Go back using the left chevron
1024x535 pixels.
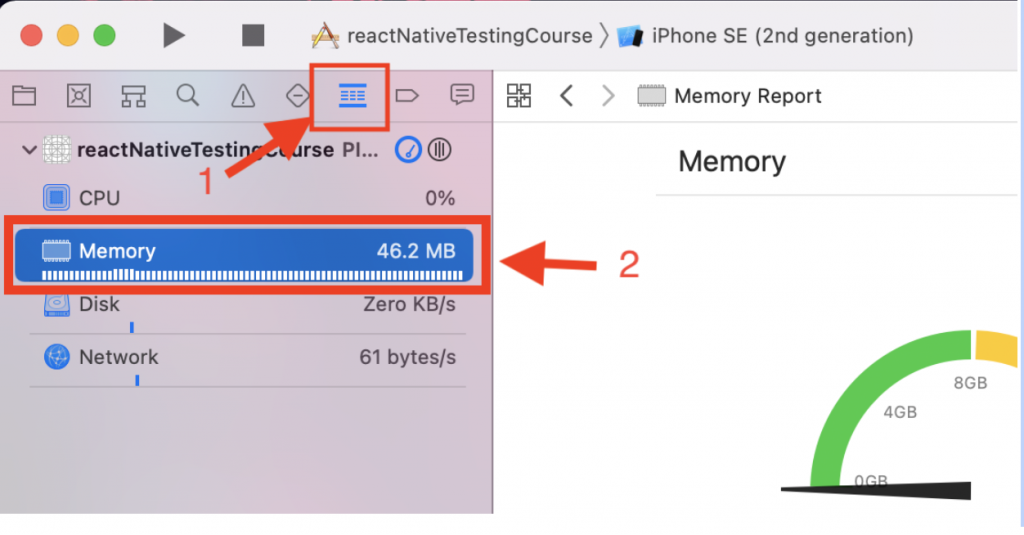click(x=566, y=96)
